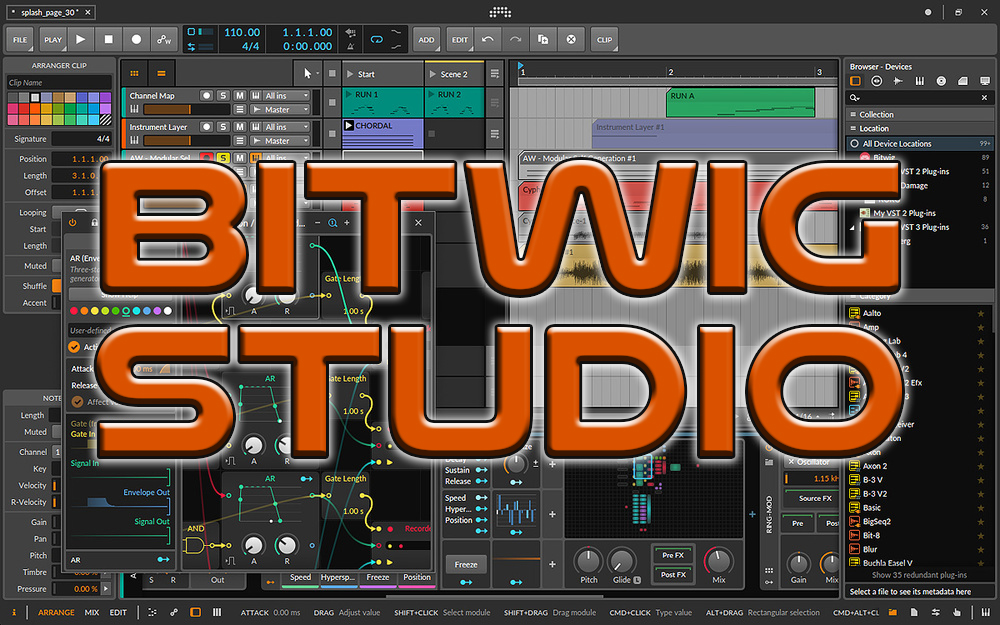Select the Multisamples browser keys icon
The width and height of the screenshot is (1000, 625).
point(920,81)
